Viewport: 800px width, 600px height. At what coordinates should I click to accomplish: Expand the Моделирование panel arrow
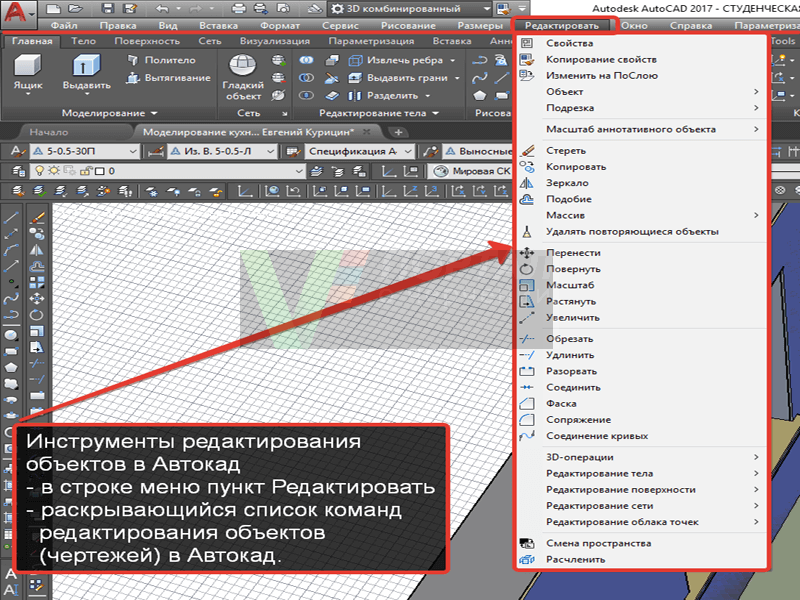pos(154,113)
